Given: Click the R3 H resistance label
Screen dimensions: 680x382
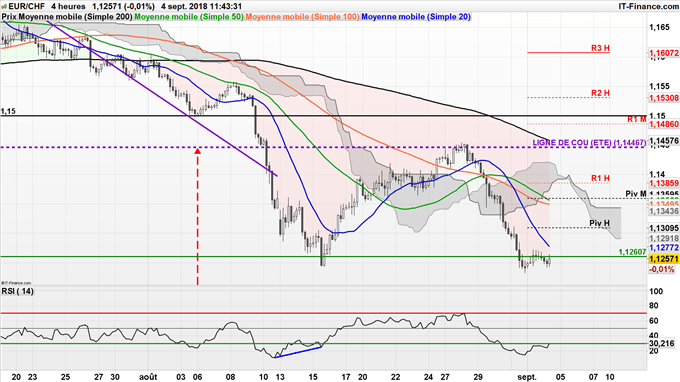Looking at the screenshot, I should 600,48.
